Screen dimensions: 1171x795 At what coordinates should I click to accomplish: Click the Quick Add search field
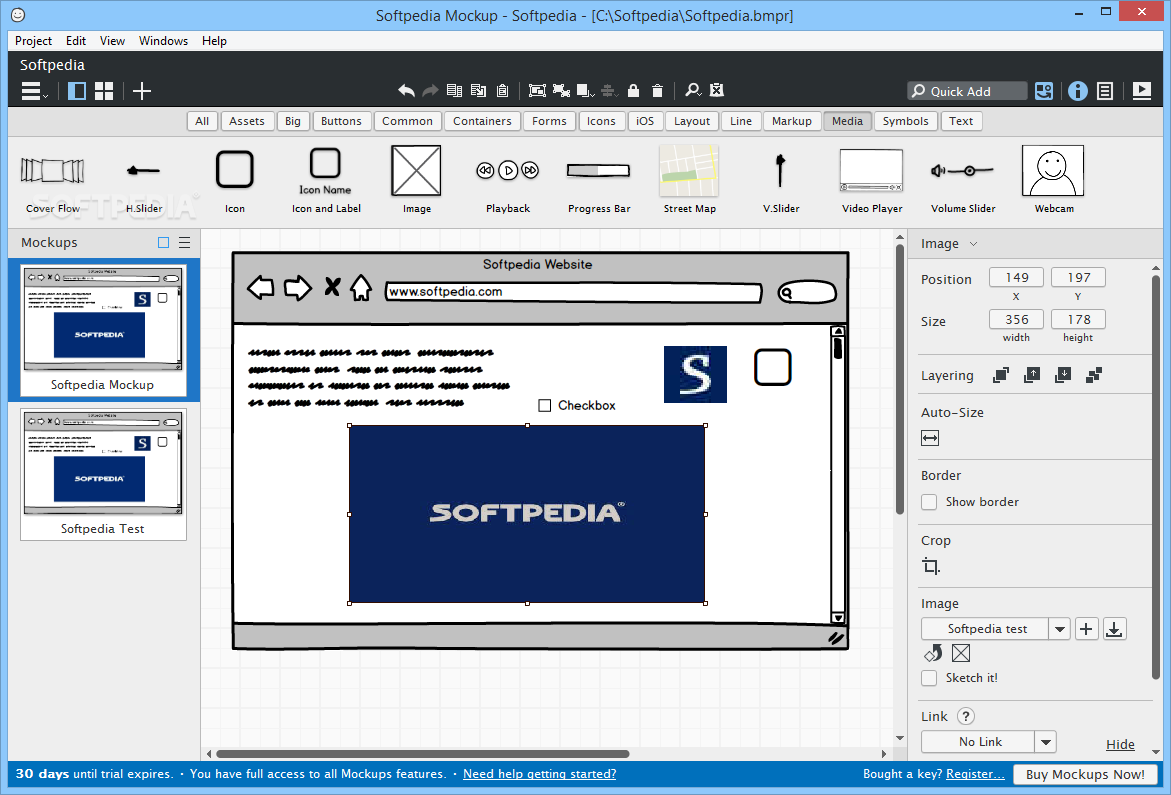click(968, 91)
